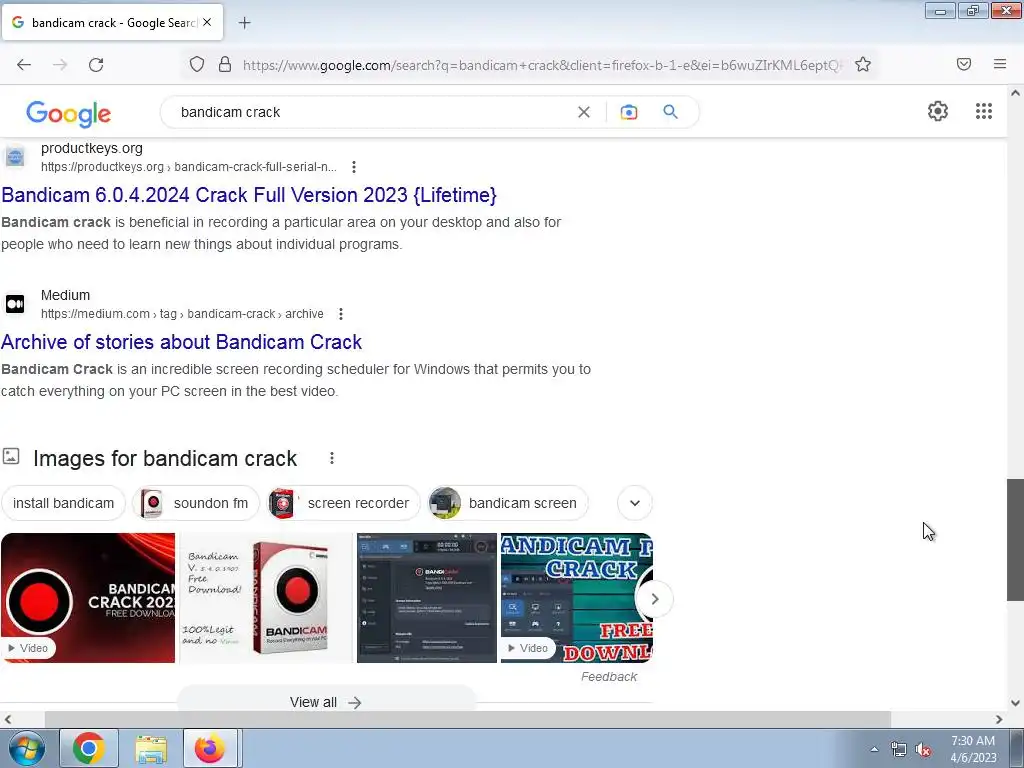Open Firefox hamburger application menu
Viewport: 1024px width, 768px height.
tap(1000, 64)
